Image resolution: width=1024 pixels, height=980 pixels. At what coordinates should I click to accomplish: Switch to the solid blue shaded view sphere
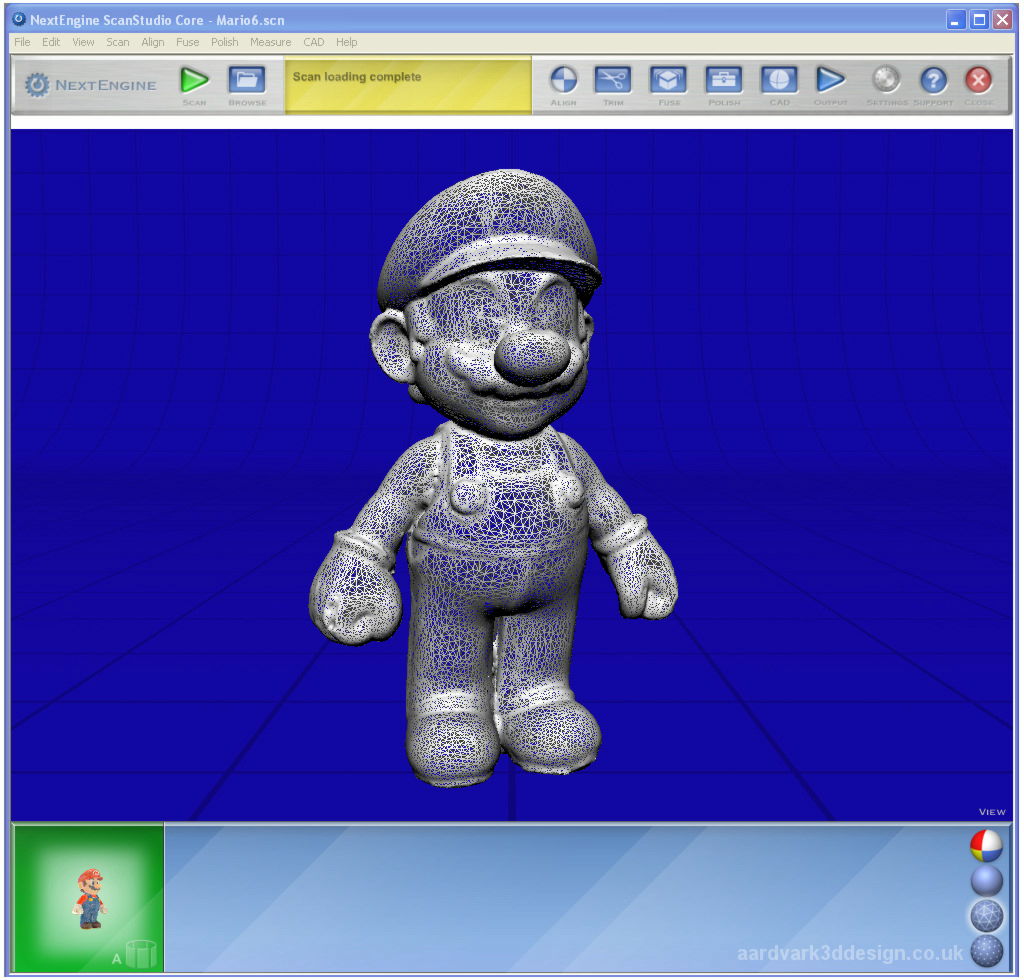986,881
